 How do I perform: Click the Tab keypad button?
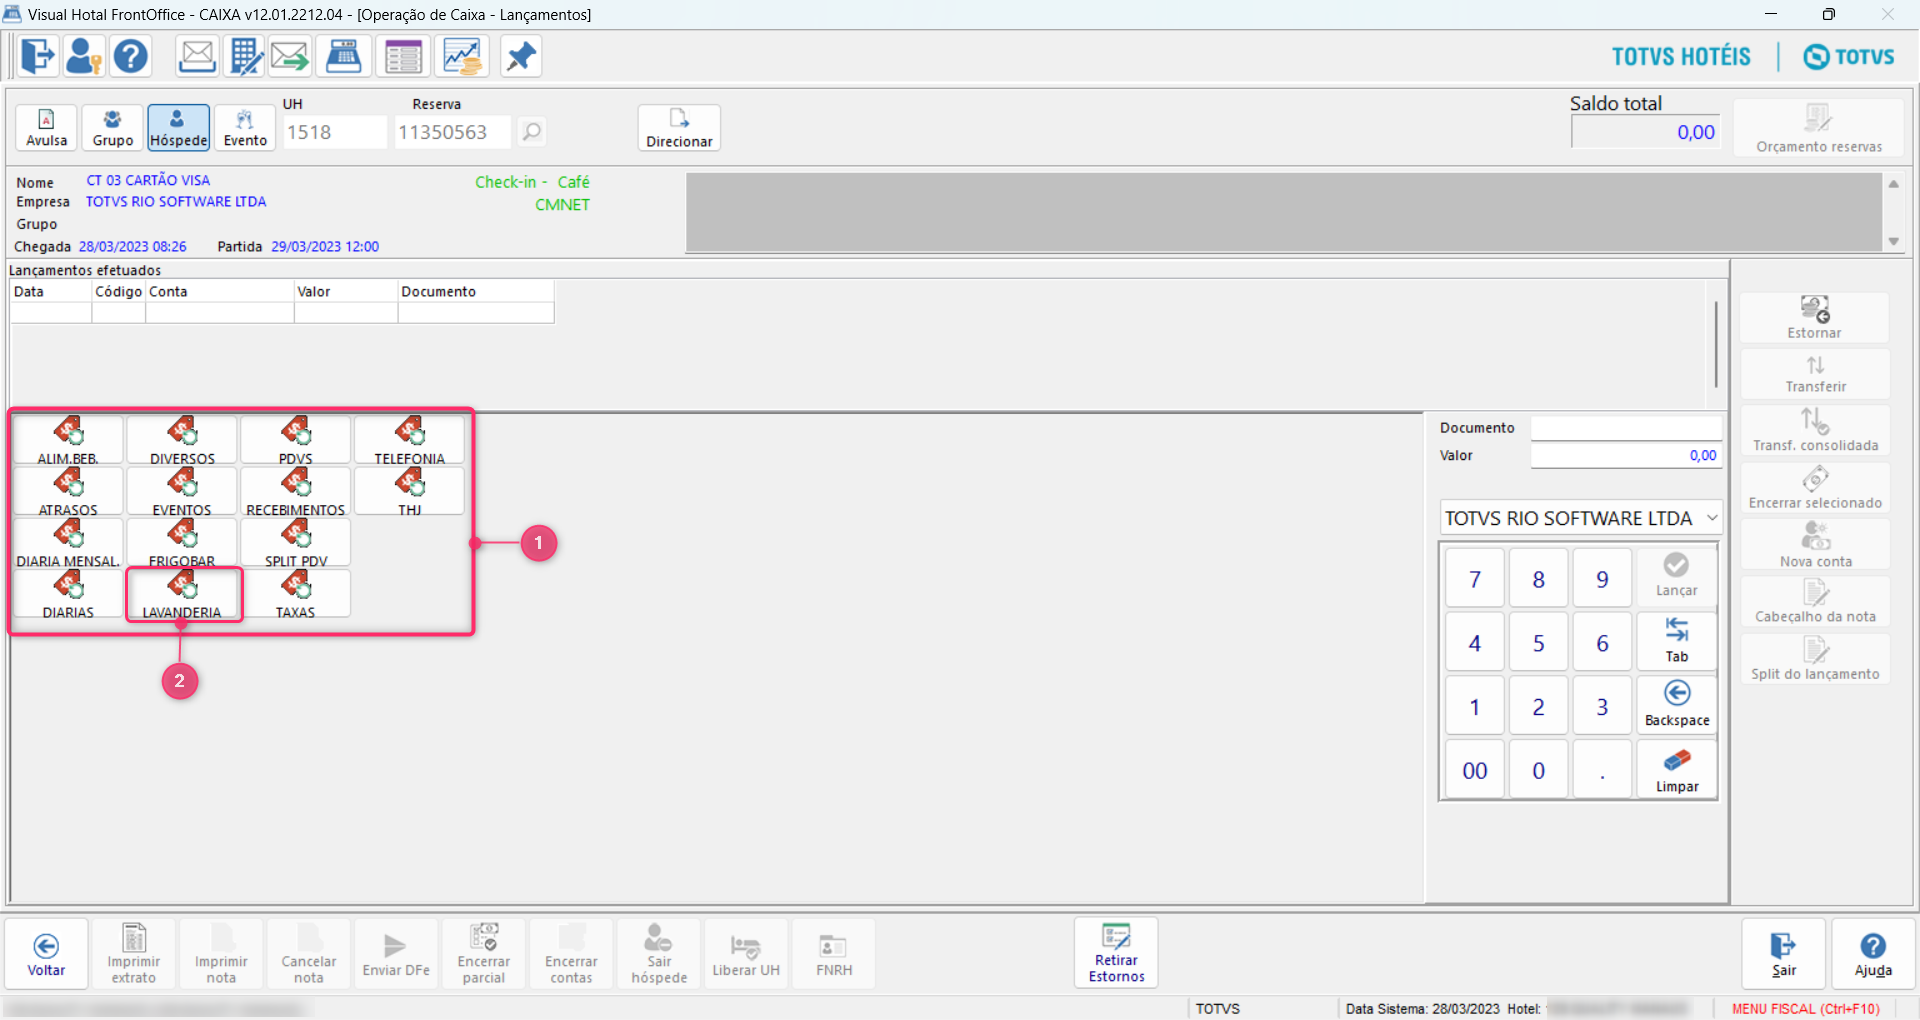pyautogui.click(x=1677, y=641)
